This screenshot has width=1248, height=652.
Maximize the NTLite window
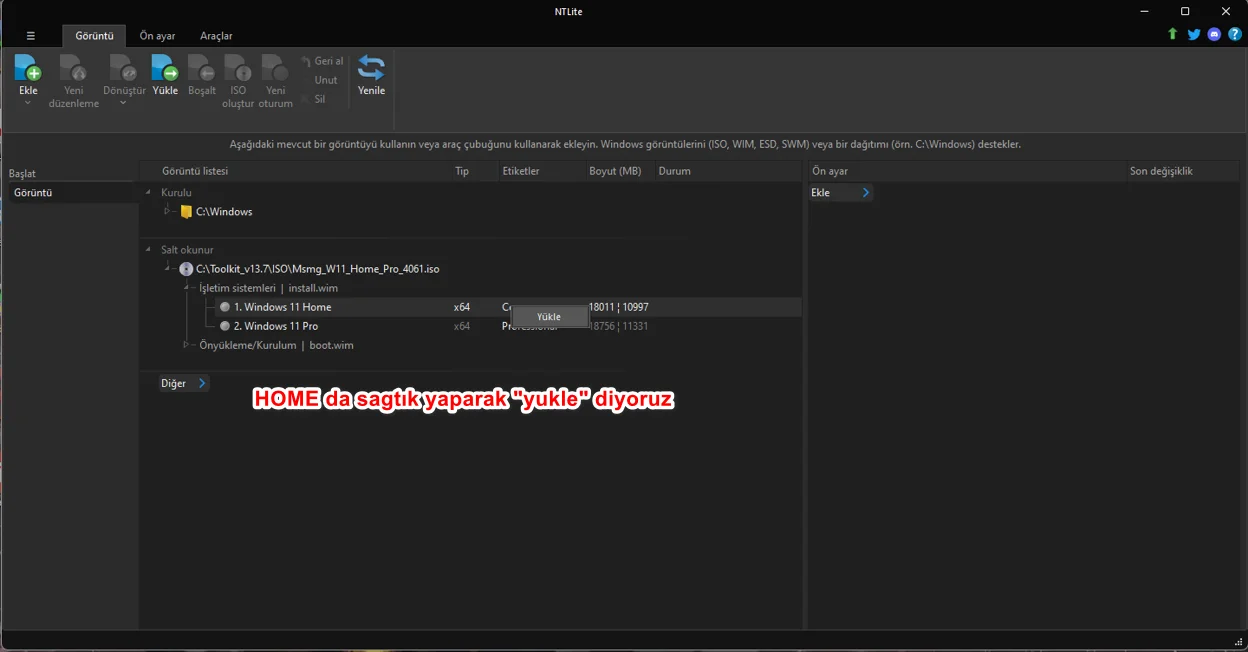(1185, 11)
